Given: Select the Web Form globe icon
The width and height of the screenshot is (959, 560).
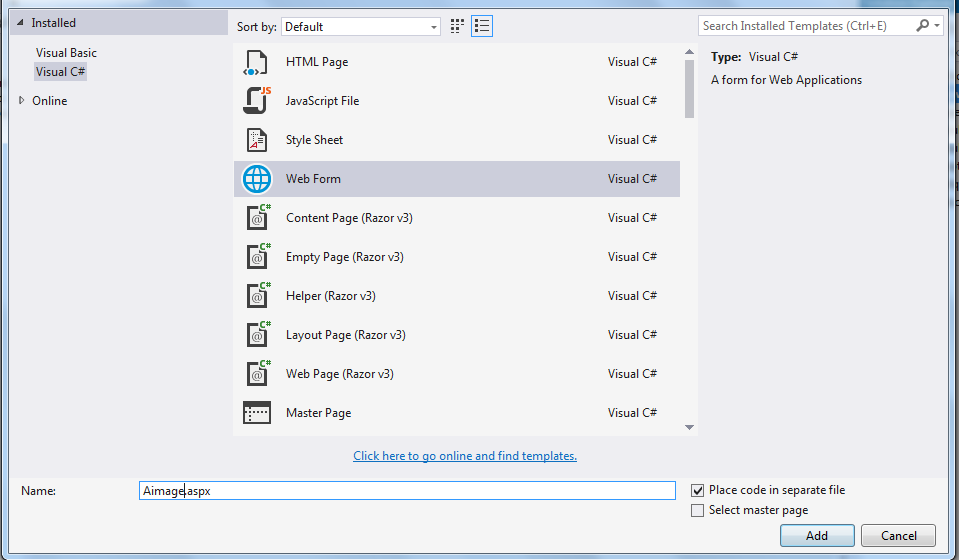Looking at the screenshot, I should [257, 179].
